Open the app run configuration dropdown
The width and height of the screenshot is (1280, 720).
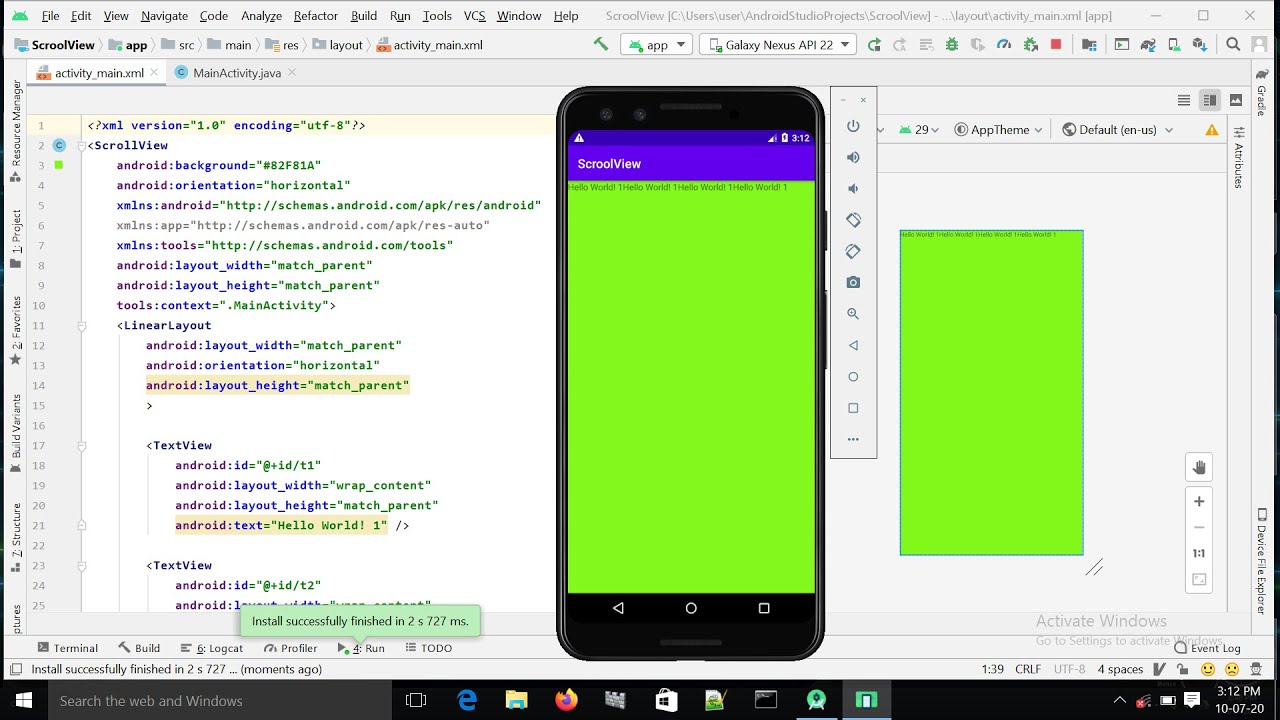pyautogui.click(x=656, y=45)
